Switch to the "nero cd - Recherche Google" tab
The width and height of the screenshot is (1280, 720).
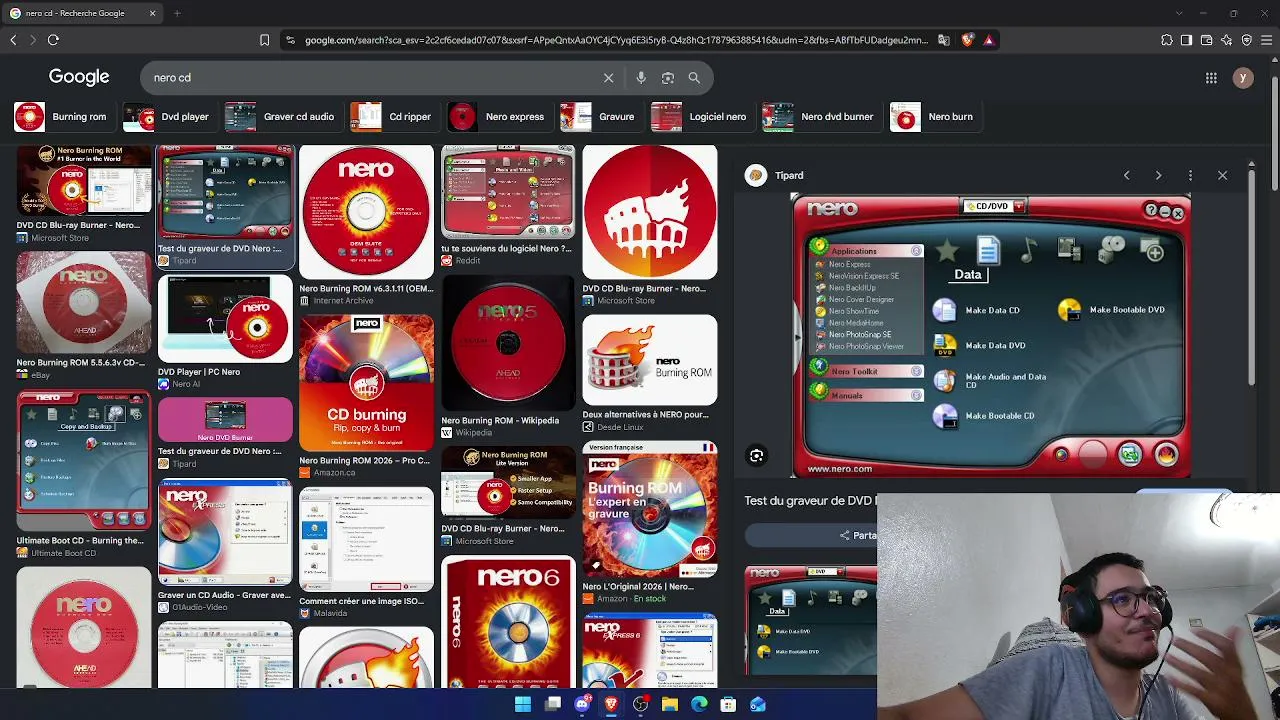82,13
